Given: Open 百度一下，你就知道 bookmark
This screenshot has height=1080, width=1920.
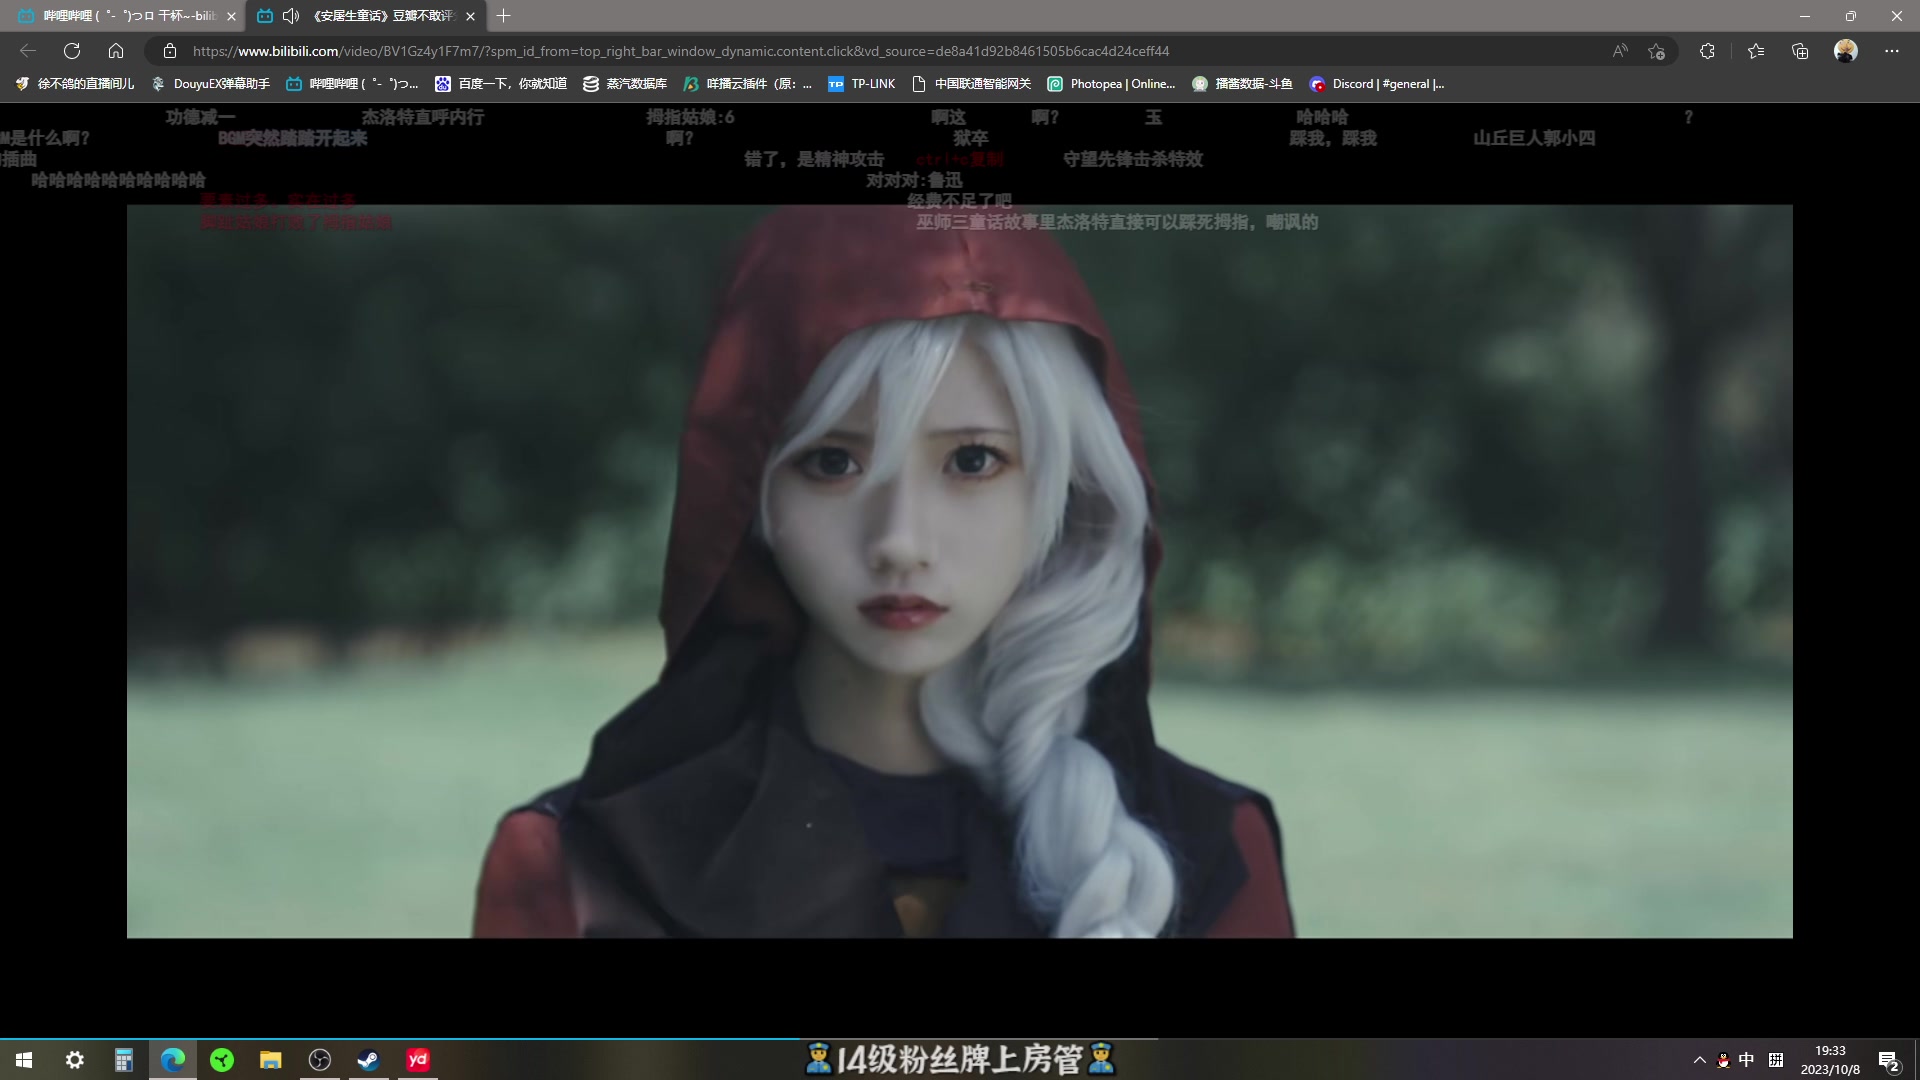Looking at the screenshot, I should [x=501, y=84].
